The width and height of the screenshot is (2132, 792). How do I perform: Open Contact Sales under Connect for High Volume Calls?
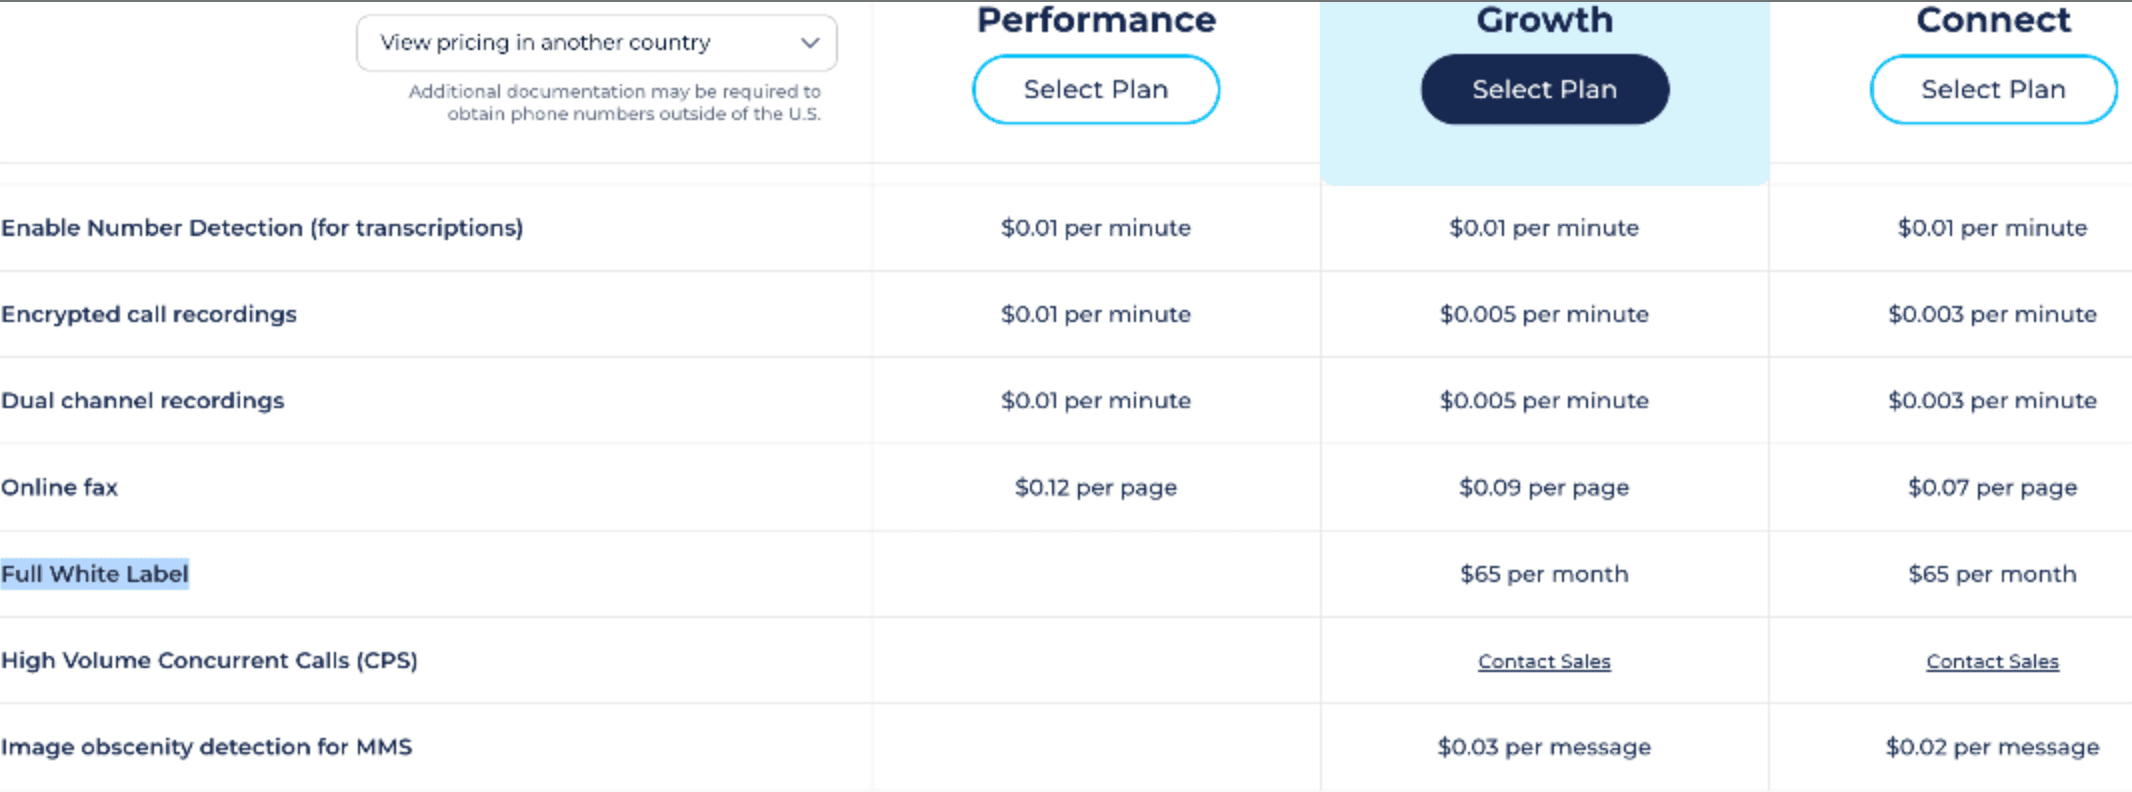coord(1991,661)
